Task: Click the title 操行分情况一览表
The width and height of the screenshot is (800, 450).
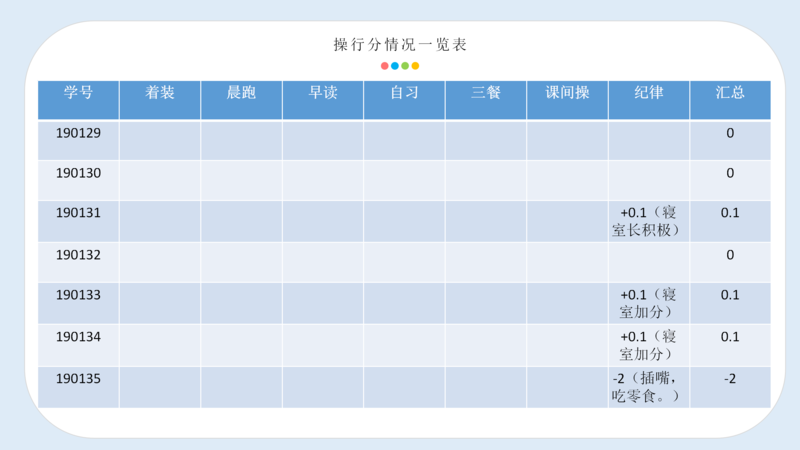Action: click(400, 45)
